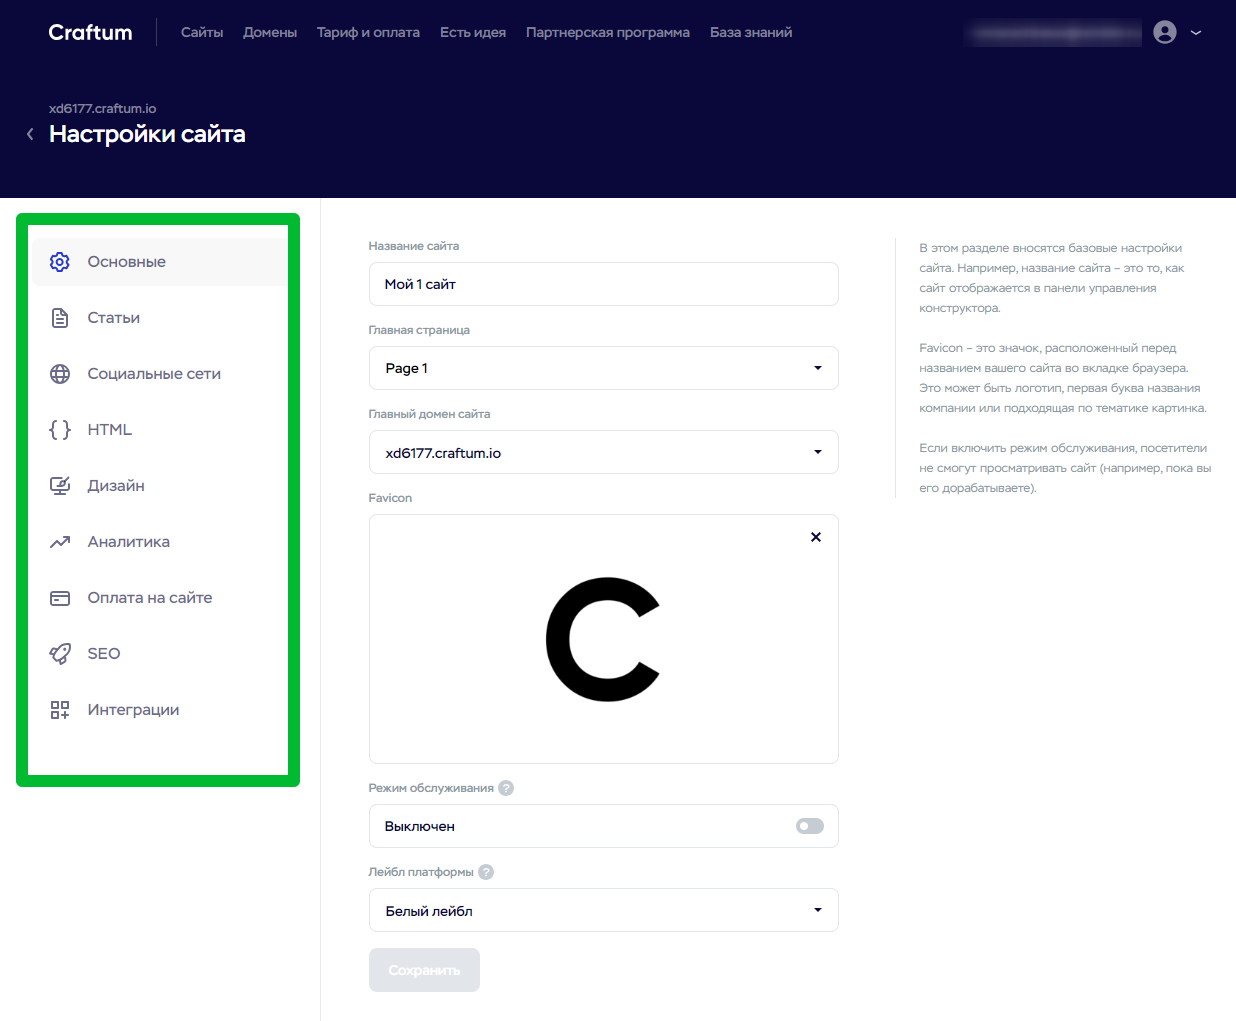Open the Главная страница dropdown

[x=603, y=368]
